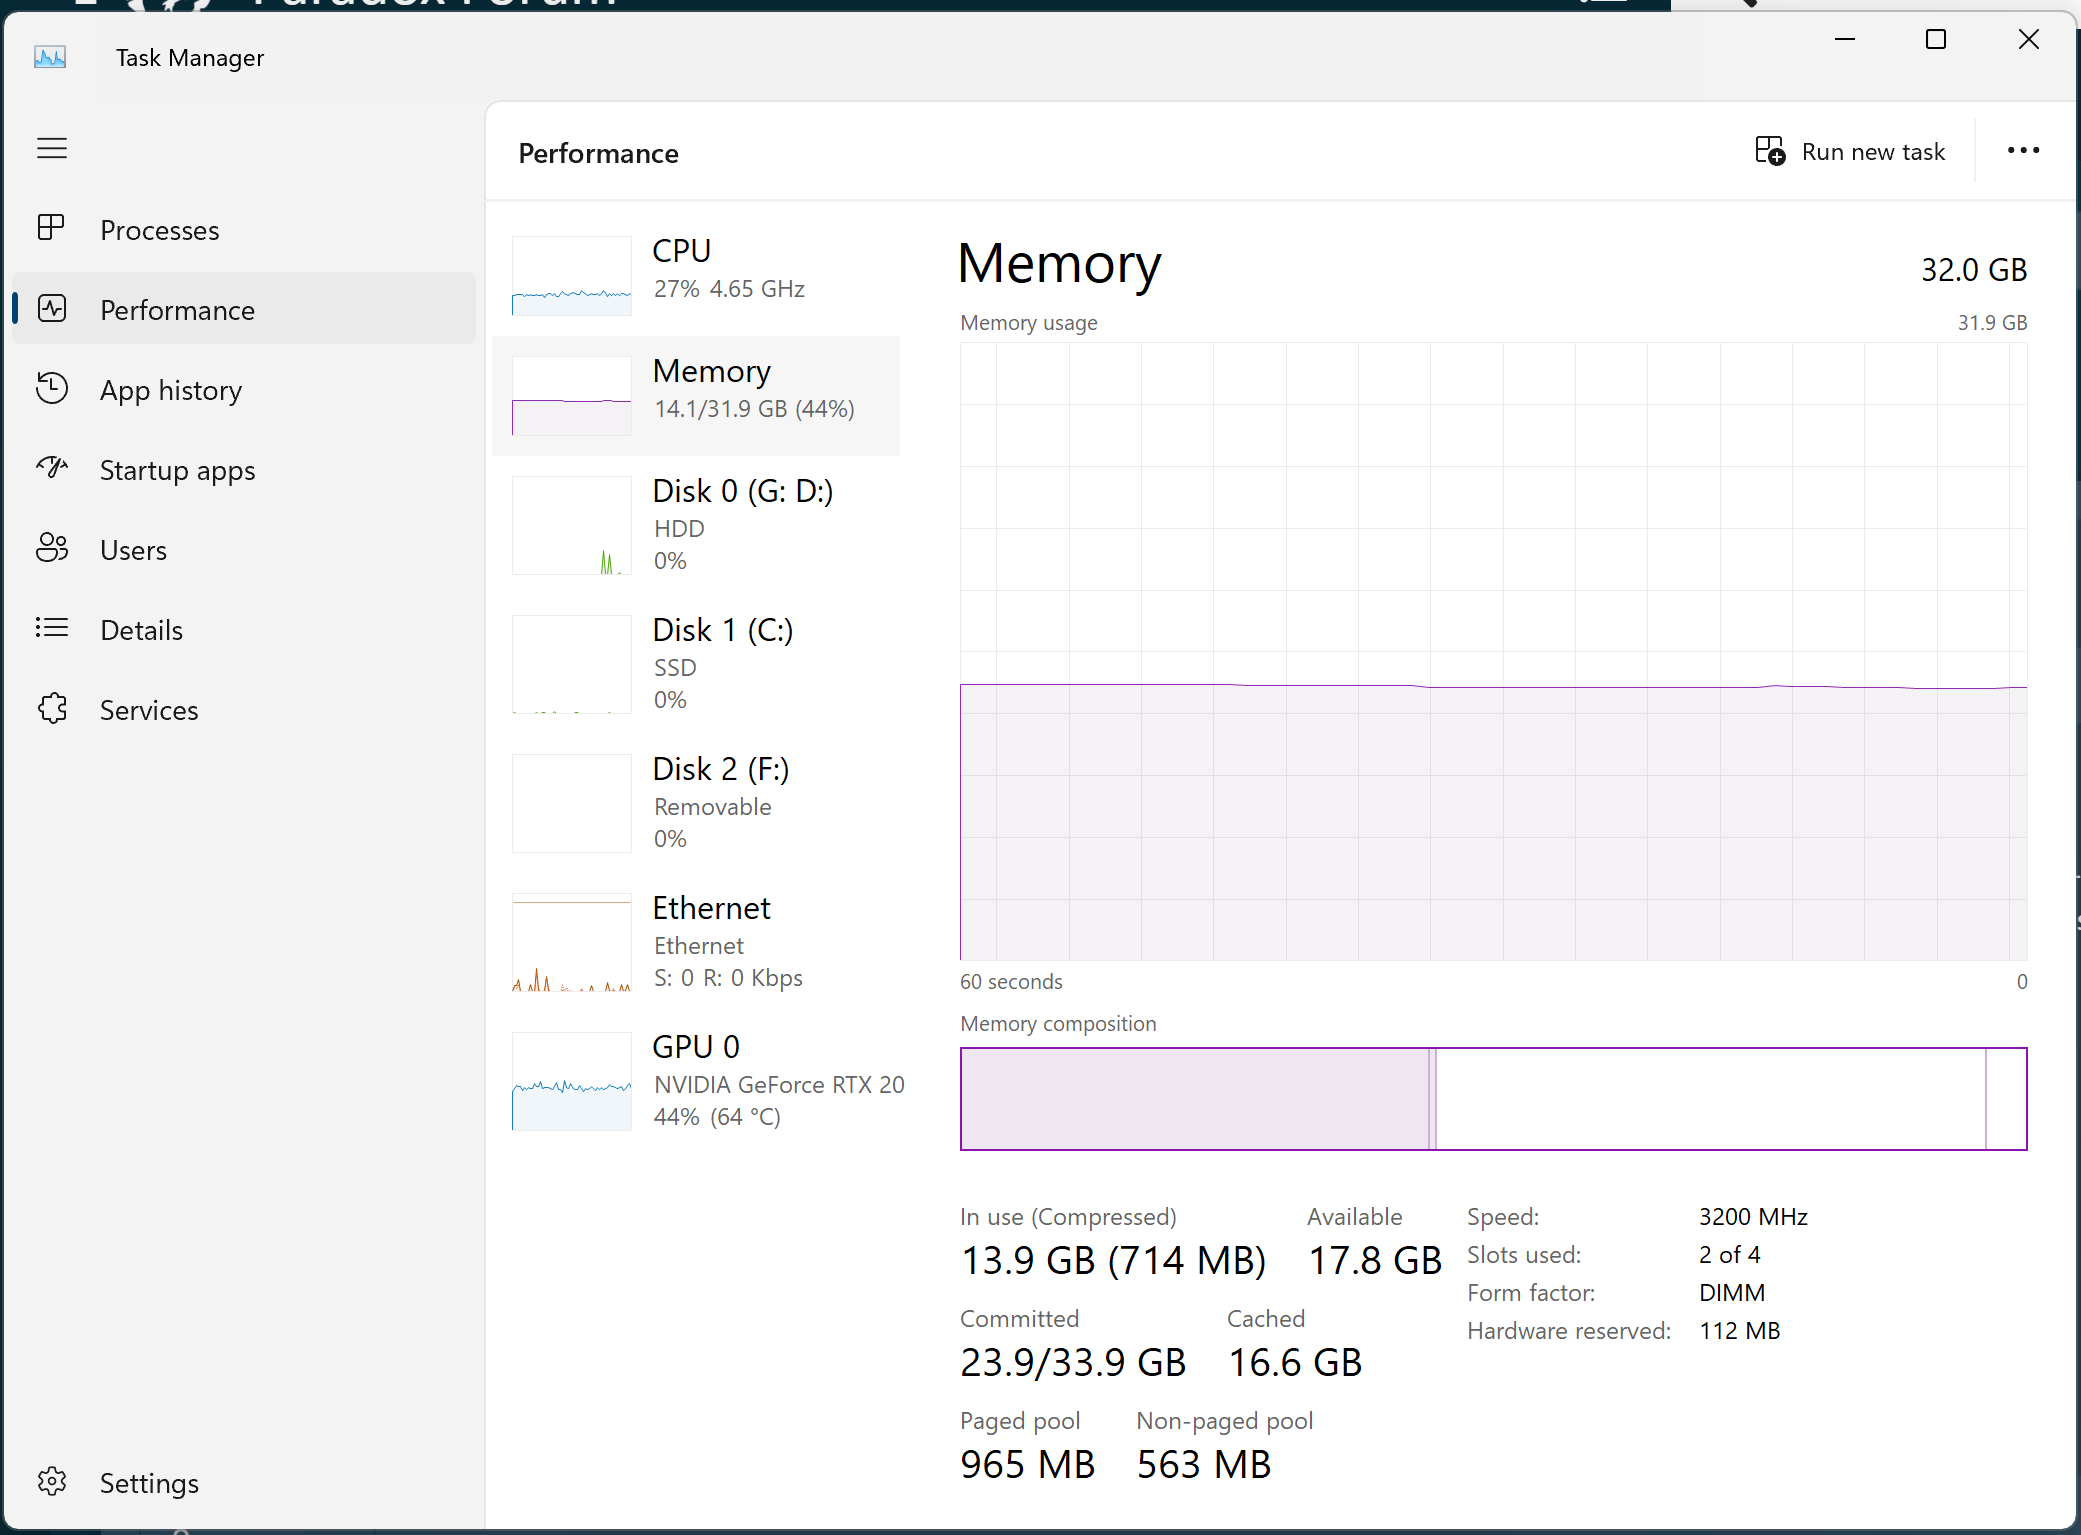2081x1535 pixels.
Task: Open the Processes page icon
Action: [52, 229]
